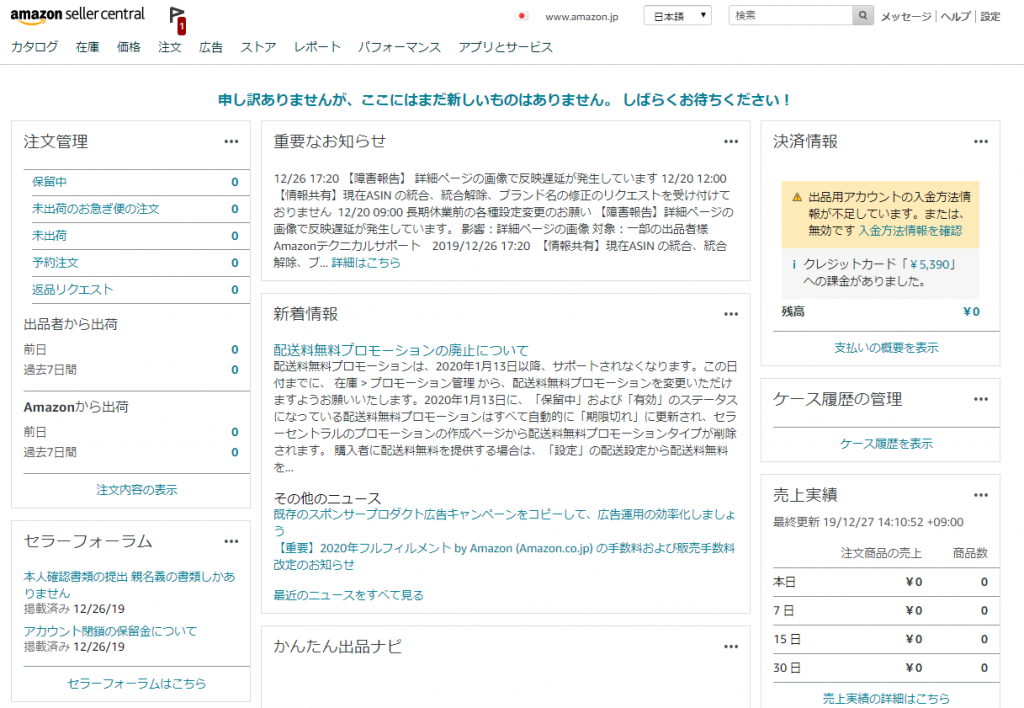Open the 未出荷 orders link
This screenshot has height=708, width=1024.
click(x=49, y=236)
